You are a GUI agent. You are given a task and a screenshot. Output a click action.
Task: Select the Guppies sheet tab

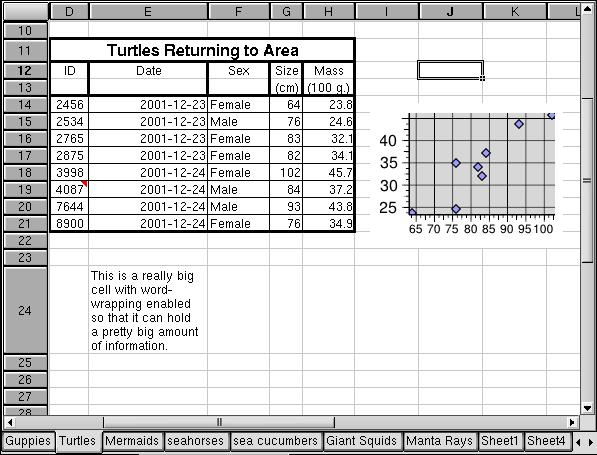28,441
